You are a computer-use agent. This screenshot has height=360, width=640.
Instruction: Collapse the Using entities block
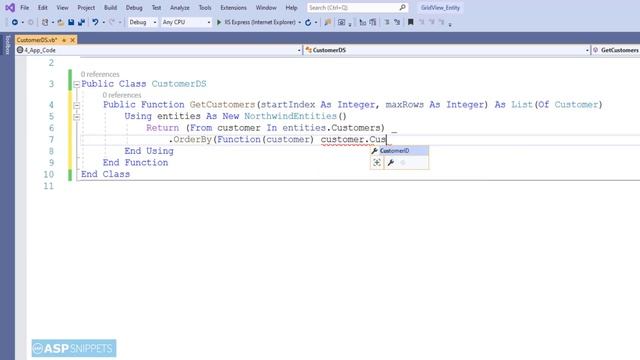[x=76, y=117]
